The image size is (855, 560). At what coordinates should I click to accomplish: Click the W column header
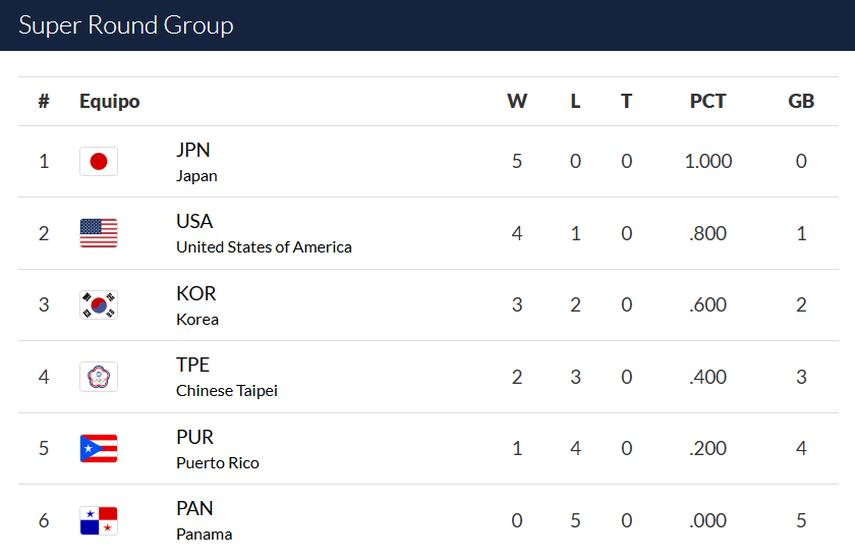point(517,101)
